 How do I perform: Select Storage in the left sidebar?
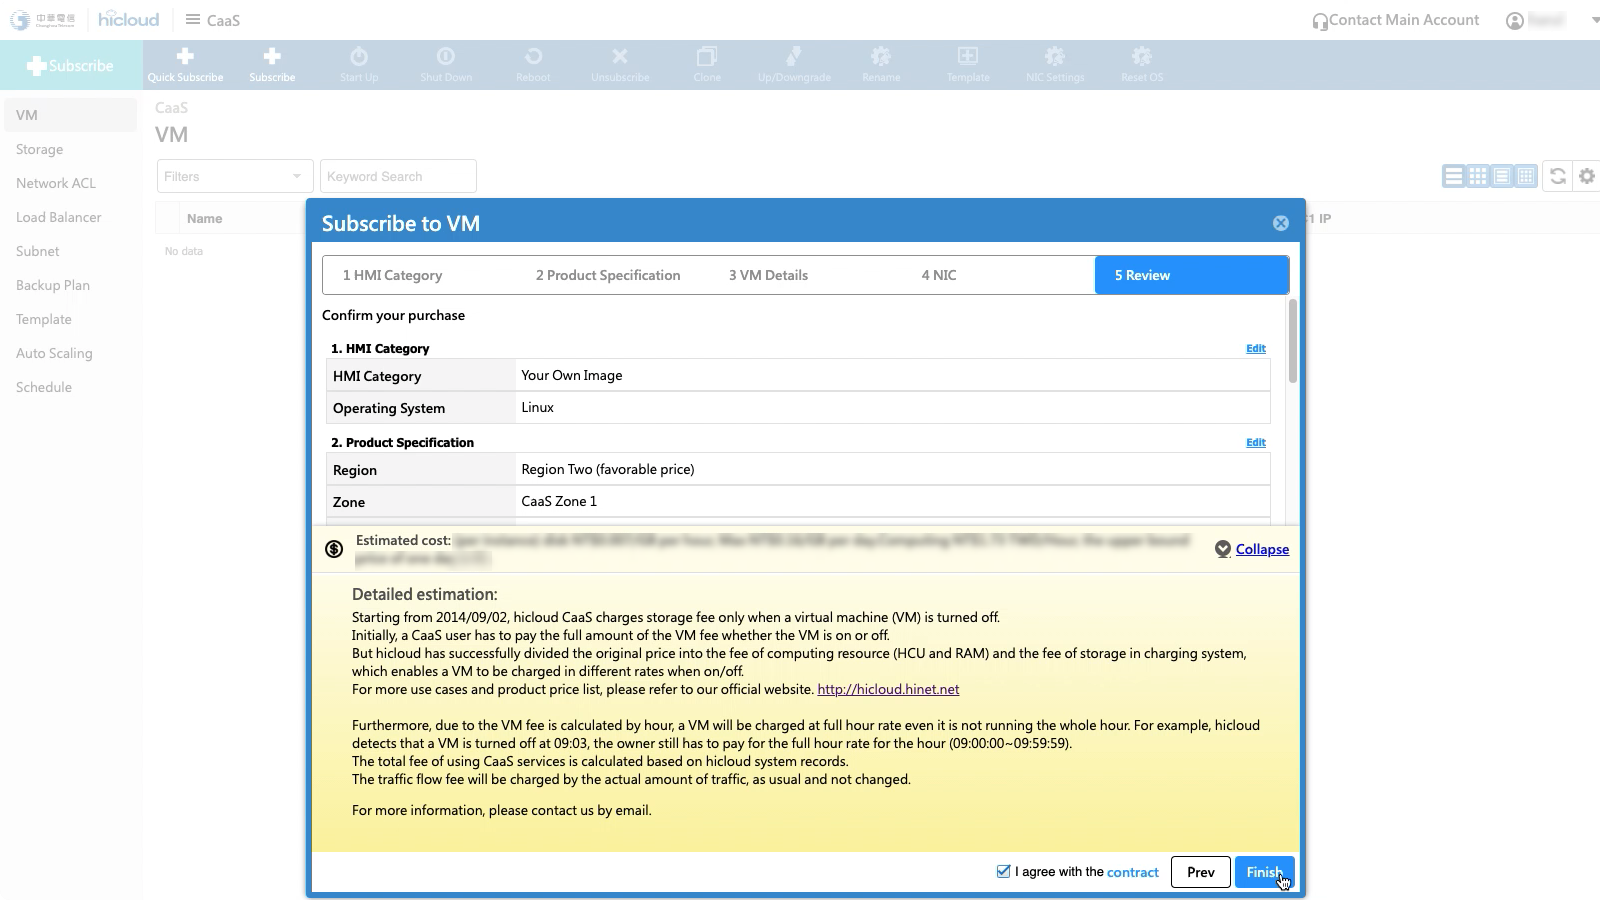pos(40,149)
